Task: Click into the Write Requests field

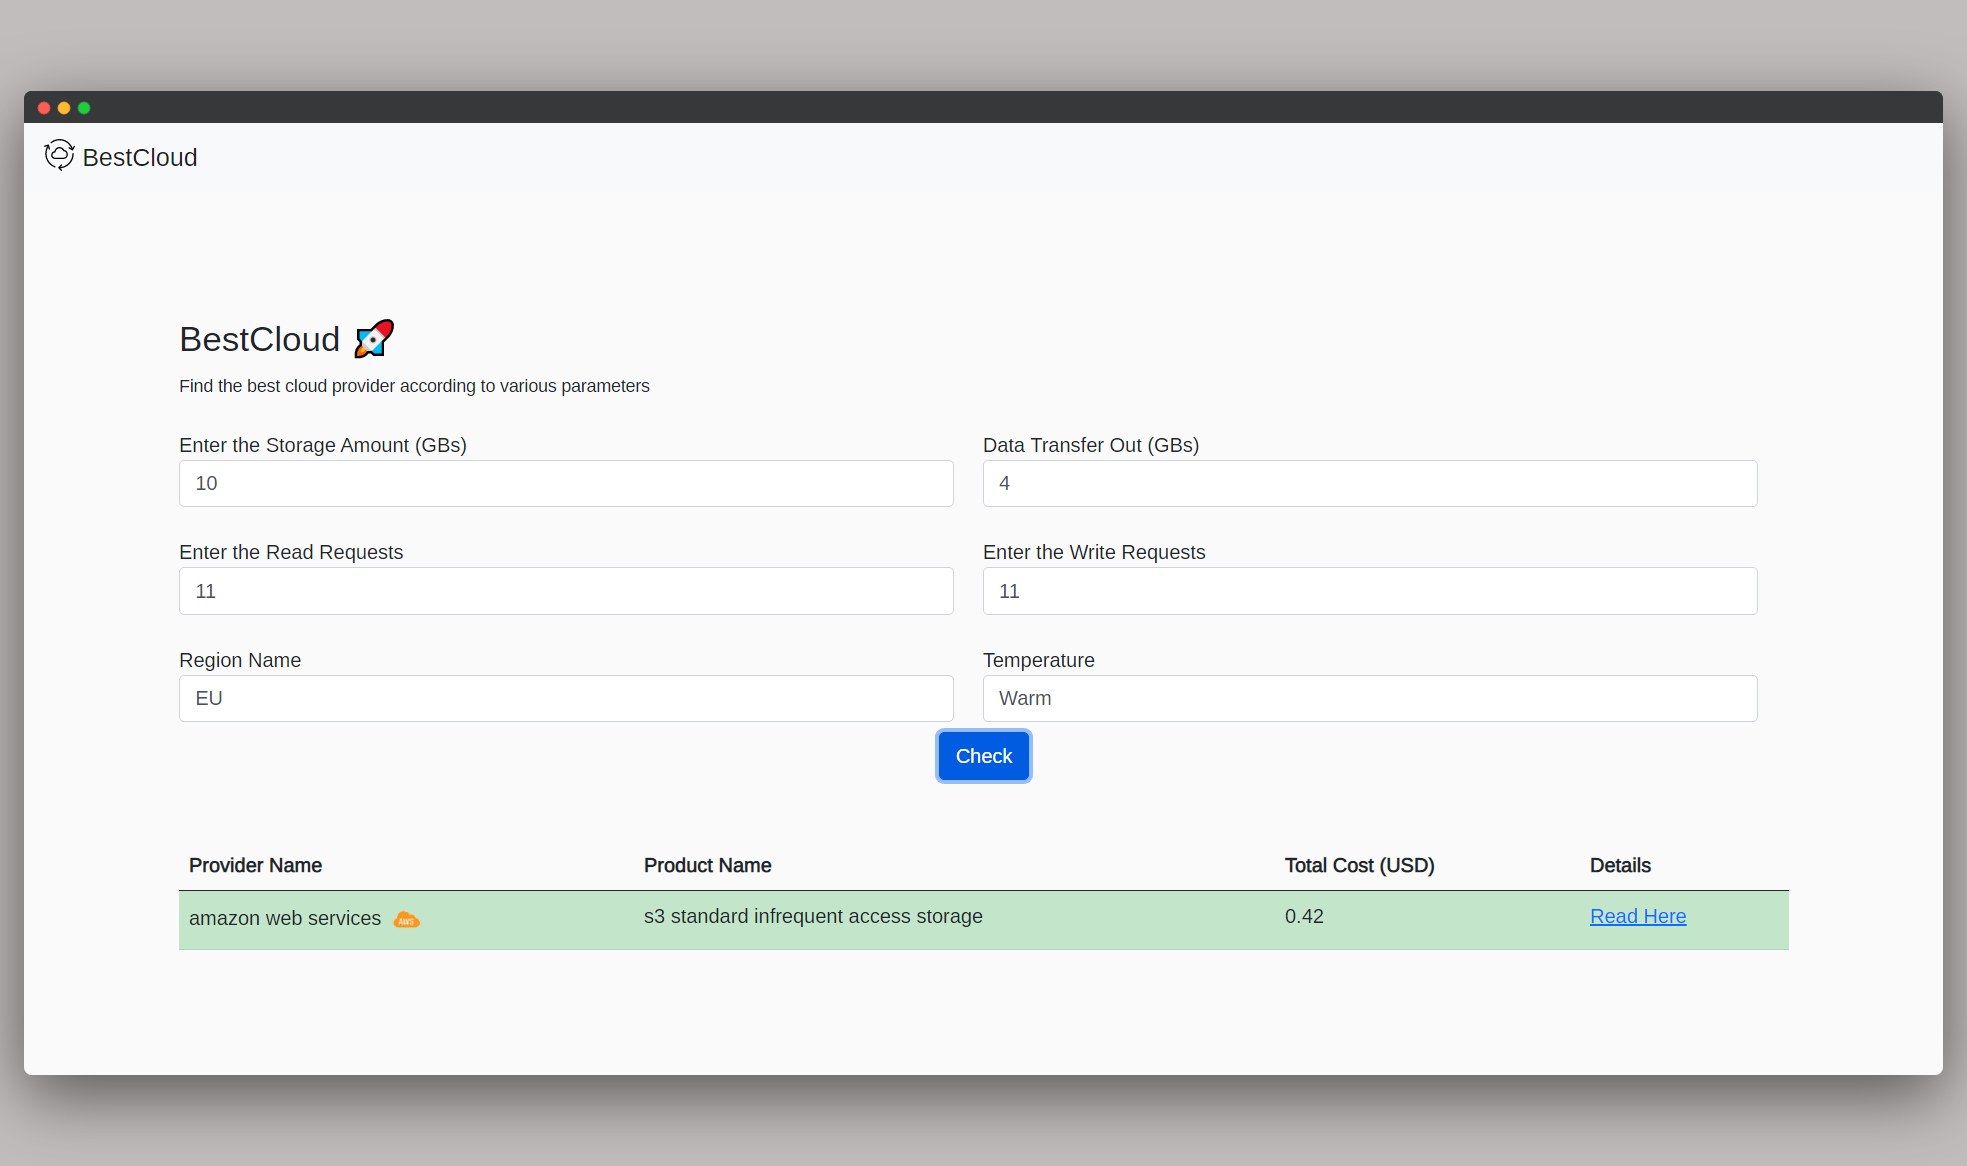Action: (x=1369, y=591)
